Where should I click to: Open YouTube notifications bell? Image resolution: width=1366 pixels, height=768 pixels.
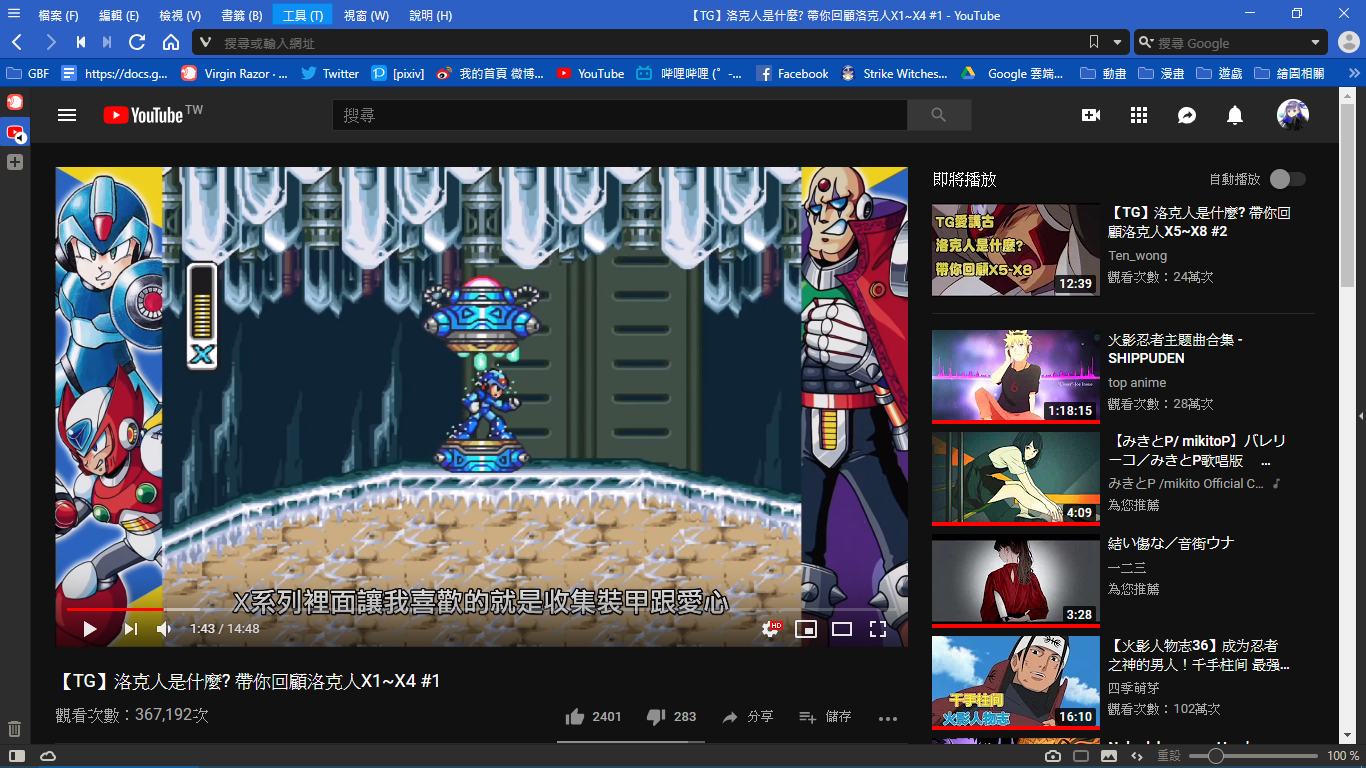[x=1235, y=115]
